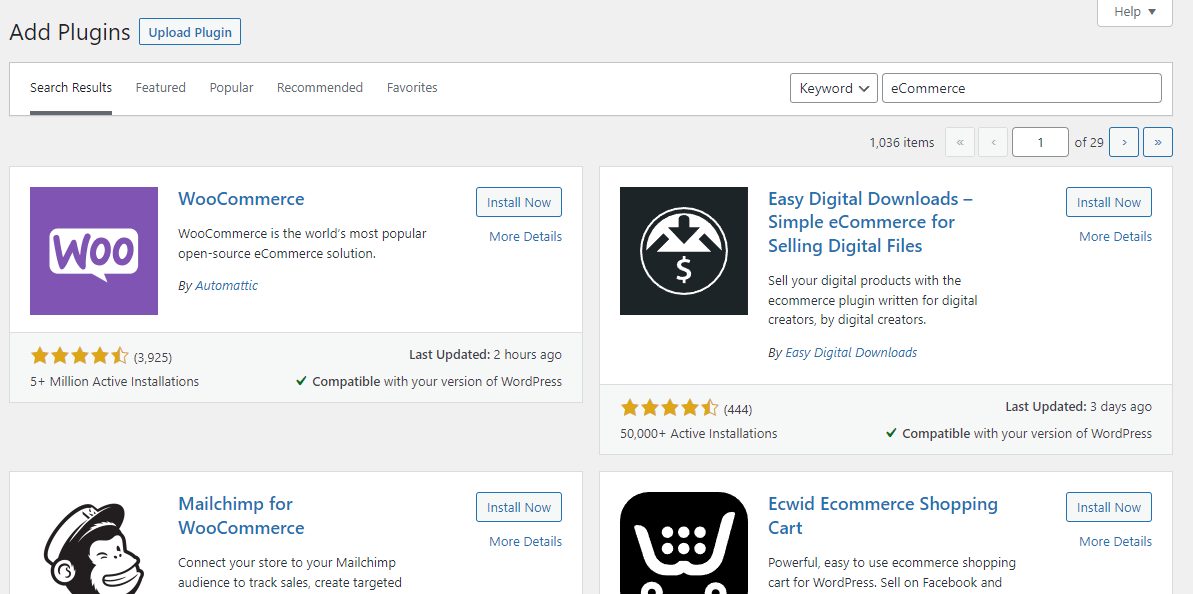
Task: Click the 'of 29' page total text
Action: coord(1089,142)
